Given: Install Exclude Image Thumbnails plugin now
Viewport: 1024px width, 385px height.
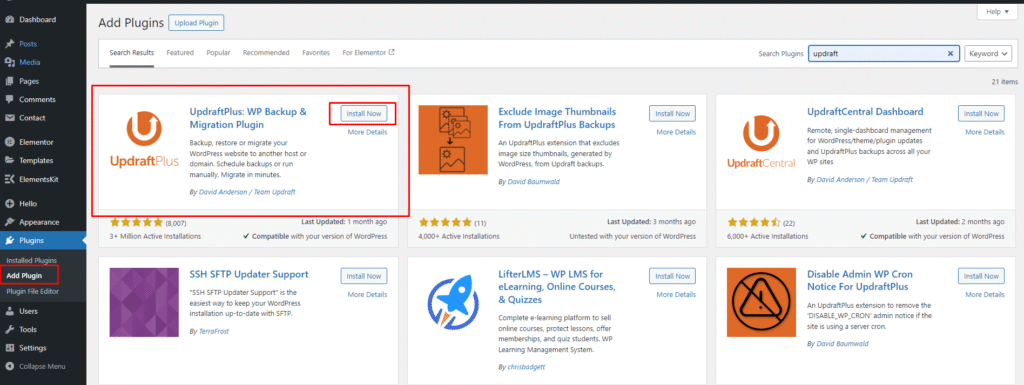Looking at the screenshot, I should (673, 114).
